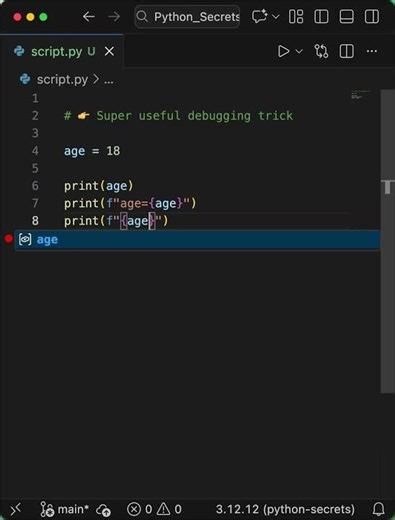Select script.py in the breadcrumb
This screenshot has width=395, height=520.
(62, 79)
